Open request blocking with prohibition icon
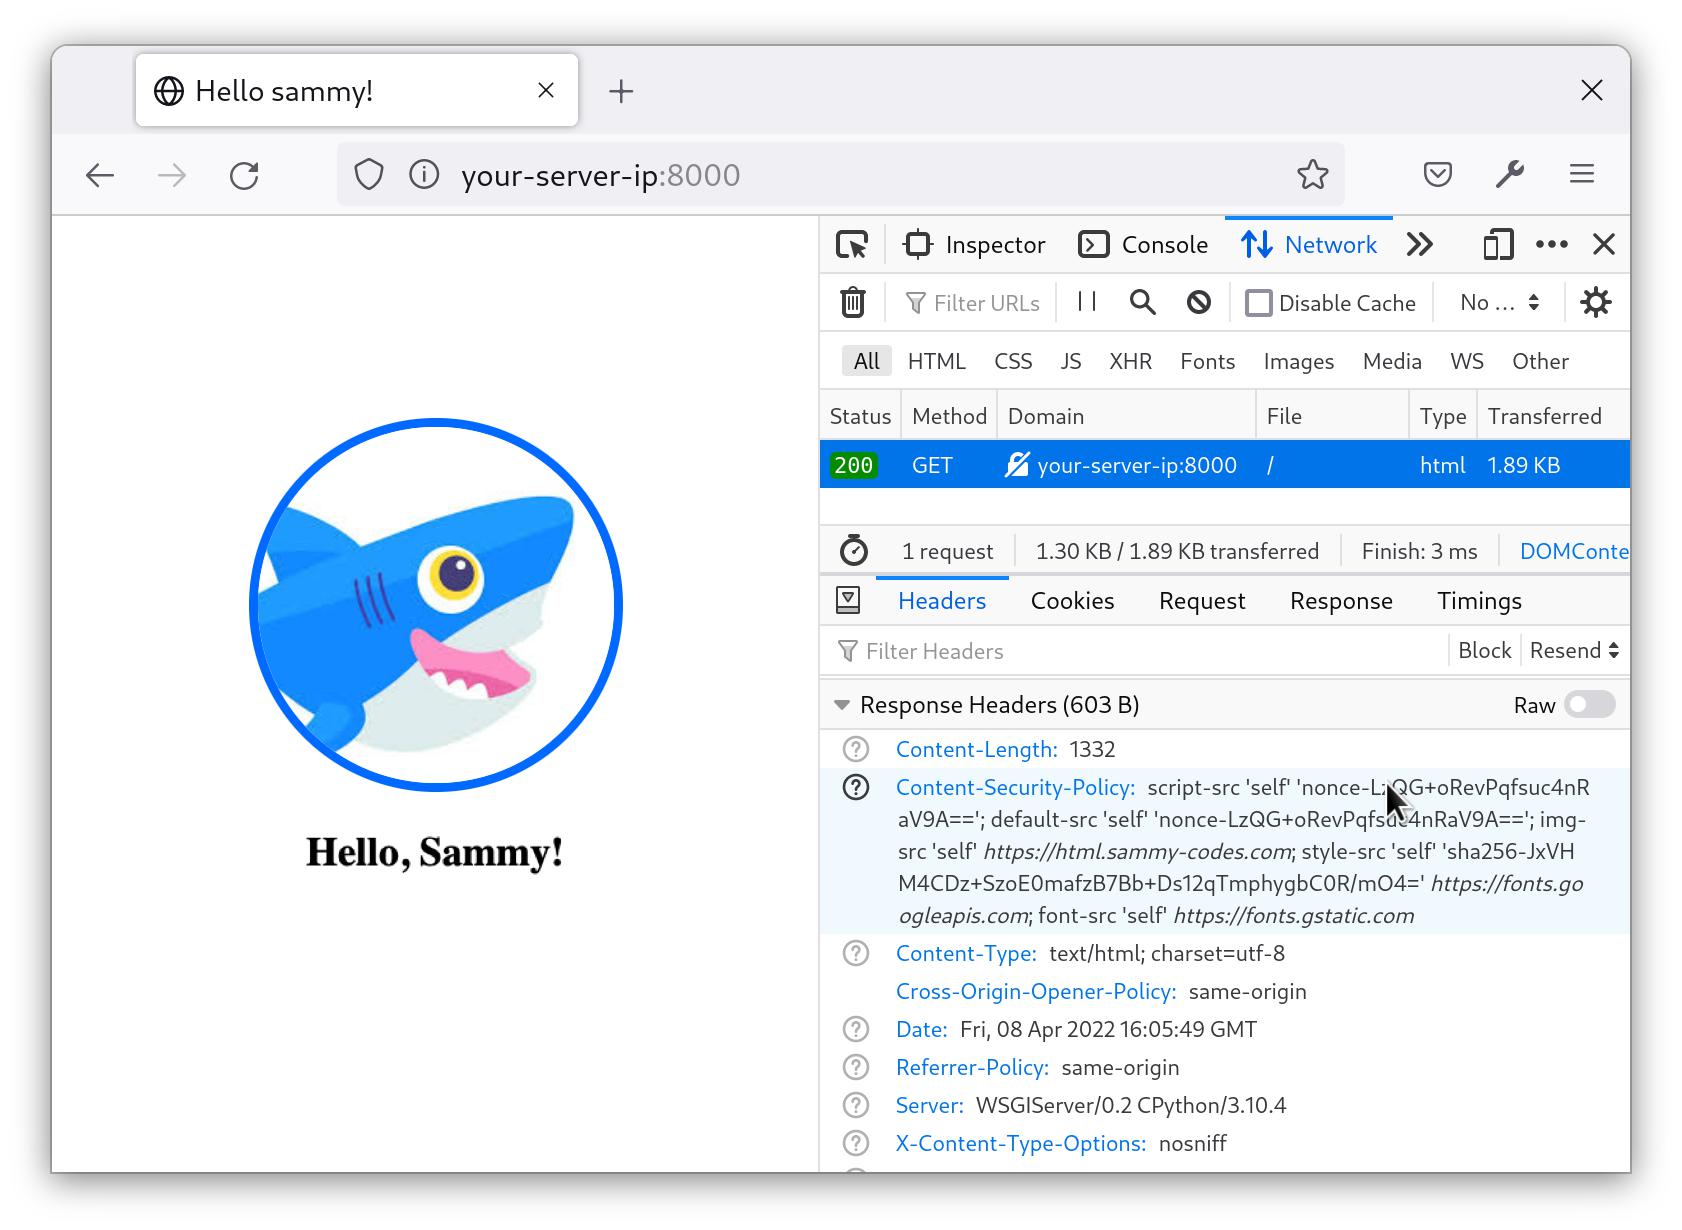This screenshot has height=1230, width=1682. [x=1198, y=302]
